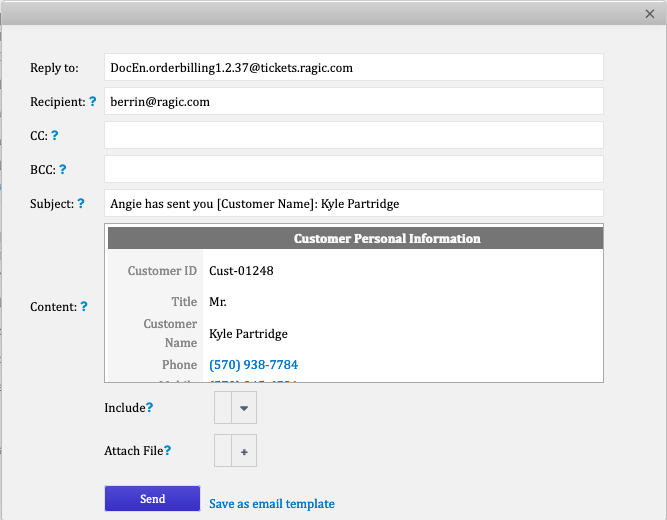The height and width of the screenshot is (520, 667).
Task: Click the Subject help question mark icon
Action: [81, 204]
